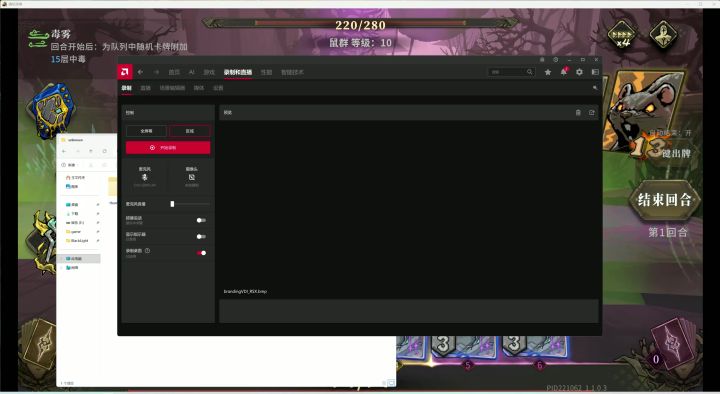This screenshot has width=720, height=394.
Task: Open the yellow folder in File Explorer content
Action: pos(112,187)
